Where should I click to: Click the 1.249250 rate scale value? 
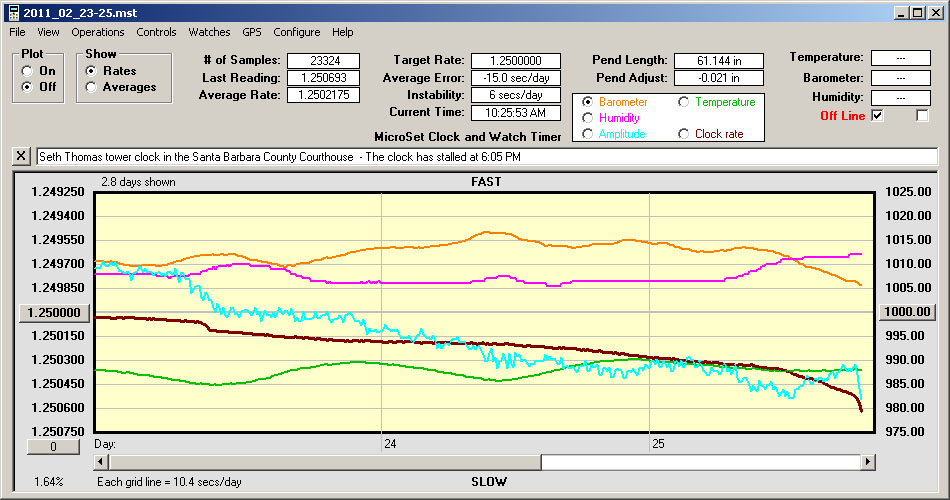pyautogui.click(x=58, y=192)
